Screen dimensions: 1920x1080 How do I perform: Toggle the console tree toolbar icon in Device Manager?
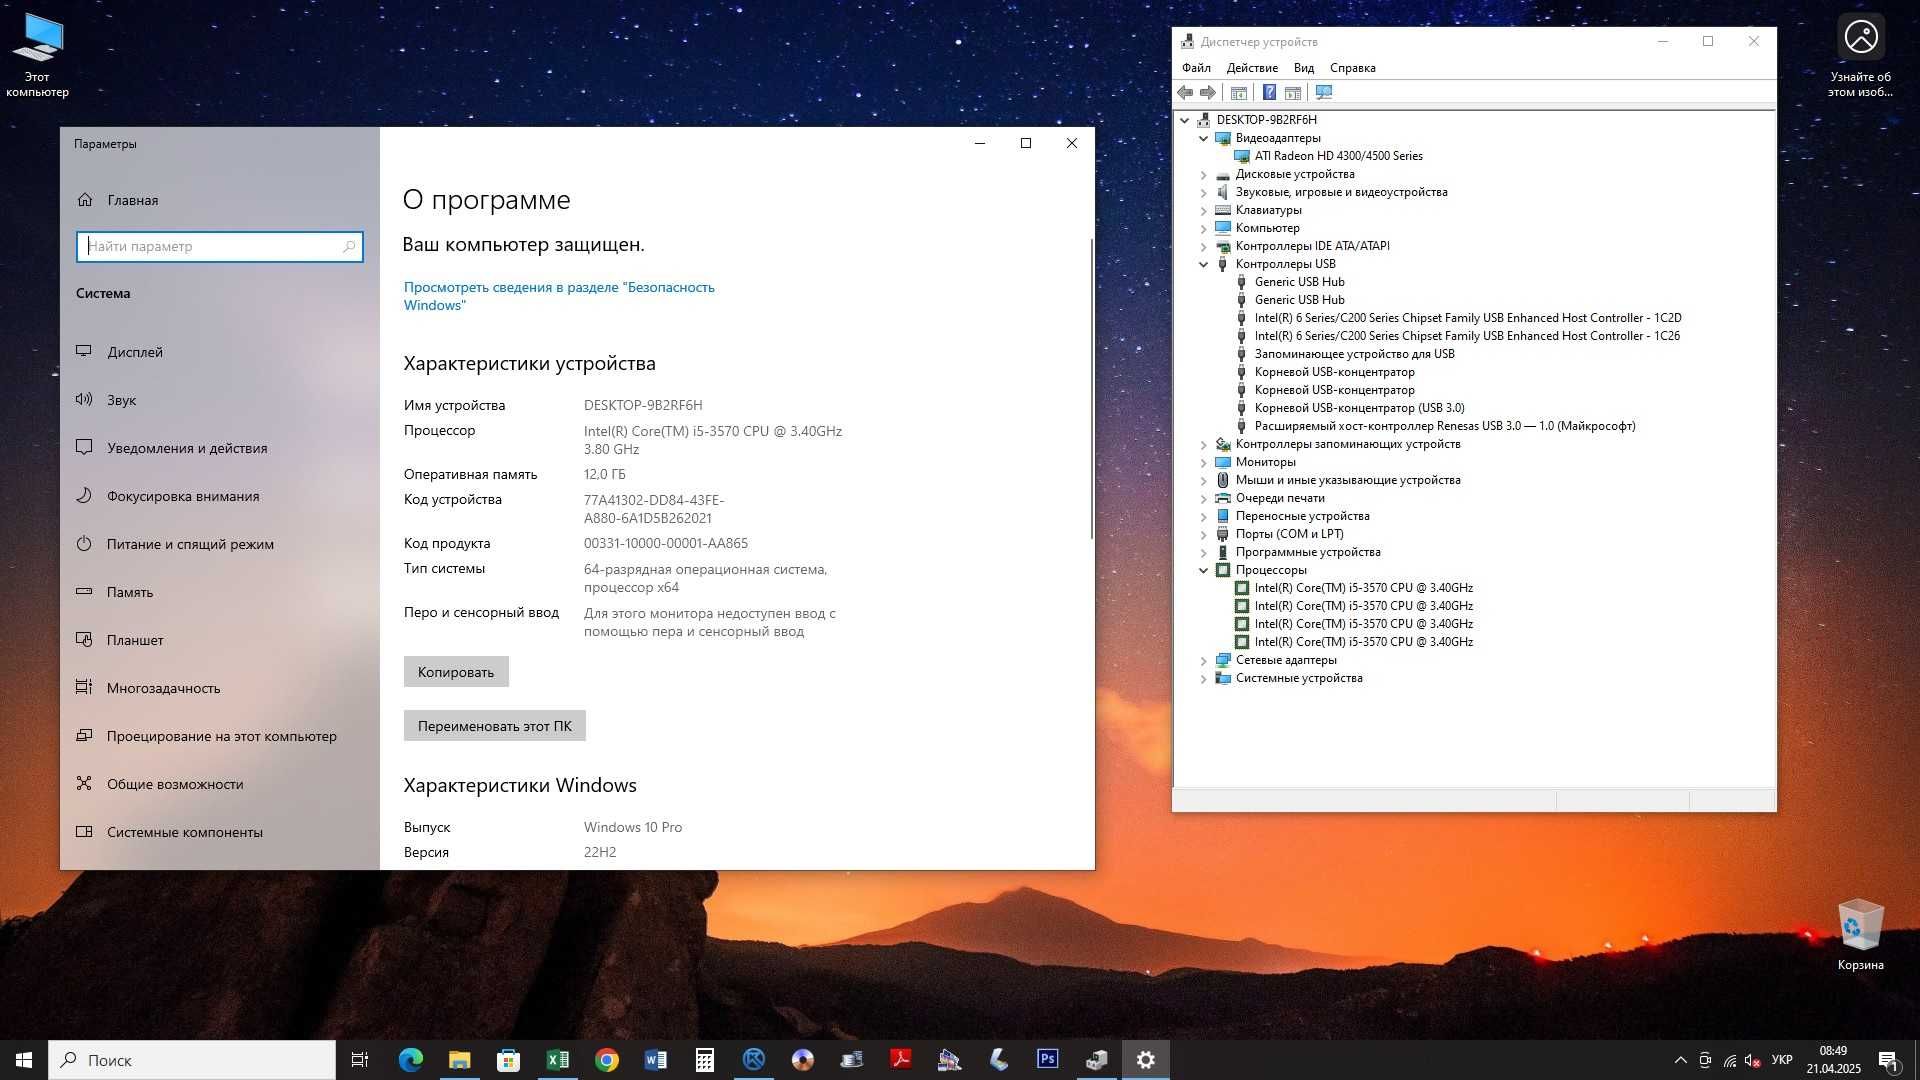pyautogui.click(x=1238, y=92)
